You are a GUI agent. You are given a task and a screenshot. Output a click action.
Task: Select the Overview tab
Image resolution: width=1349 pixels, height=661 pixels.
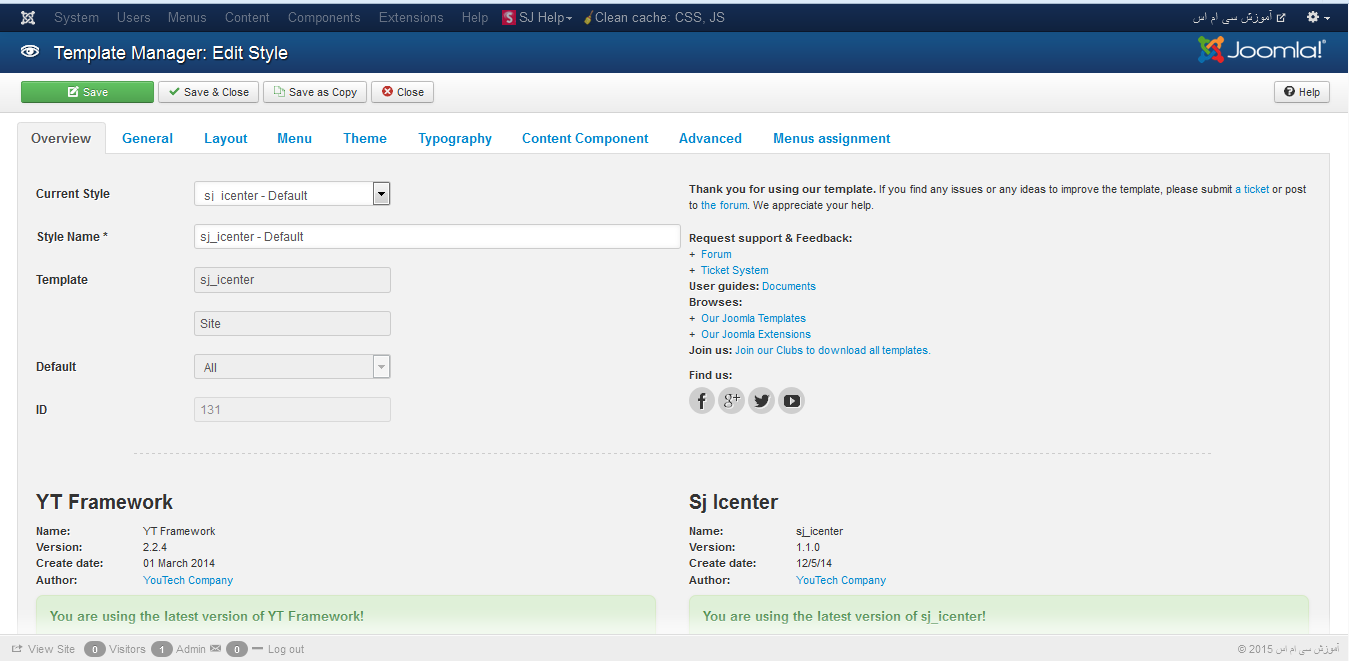tap(61, 139)
